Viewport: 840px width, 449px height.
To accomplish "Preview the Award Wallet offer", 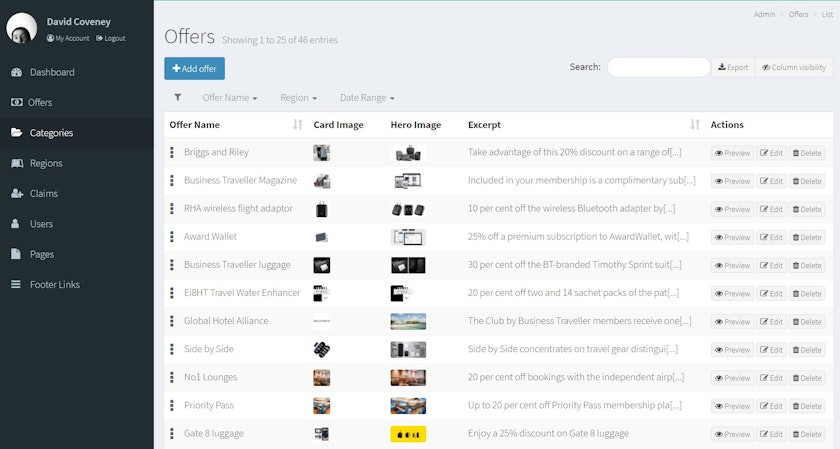I will coord(731,238).
